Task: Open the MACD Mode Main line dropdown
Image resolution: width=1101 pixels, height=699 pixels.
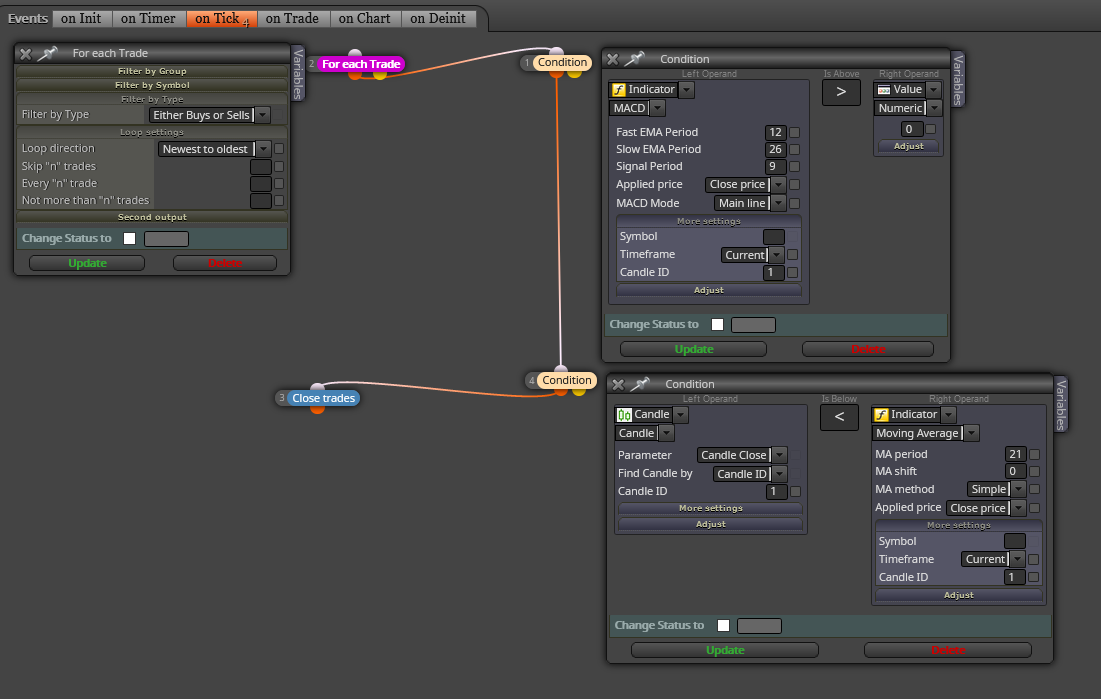Action: point(750,204)
